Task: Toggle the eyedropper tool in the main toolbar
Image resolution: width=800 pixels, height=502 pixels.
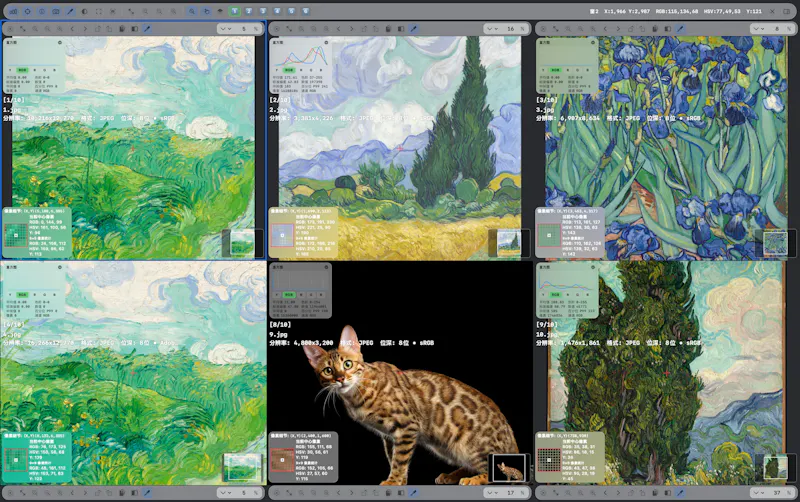Action: coord(70,11)
